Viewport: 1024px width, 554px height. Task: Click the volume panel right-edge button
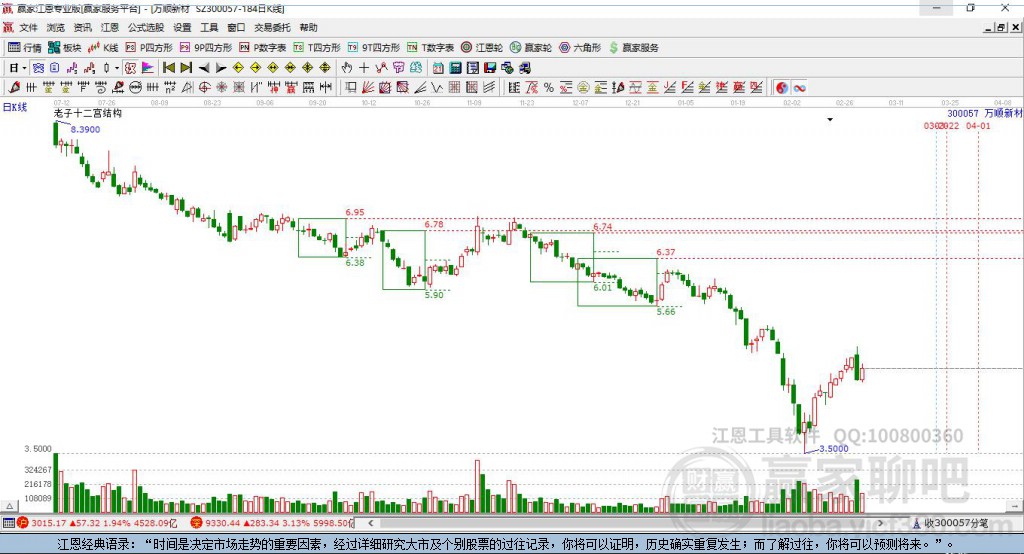[1016, 506]
